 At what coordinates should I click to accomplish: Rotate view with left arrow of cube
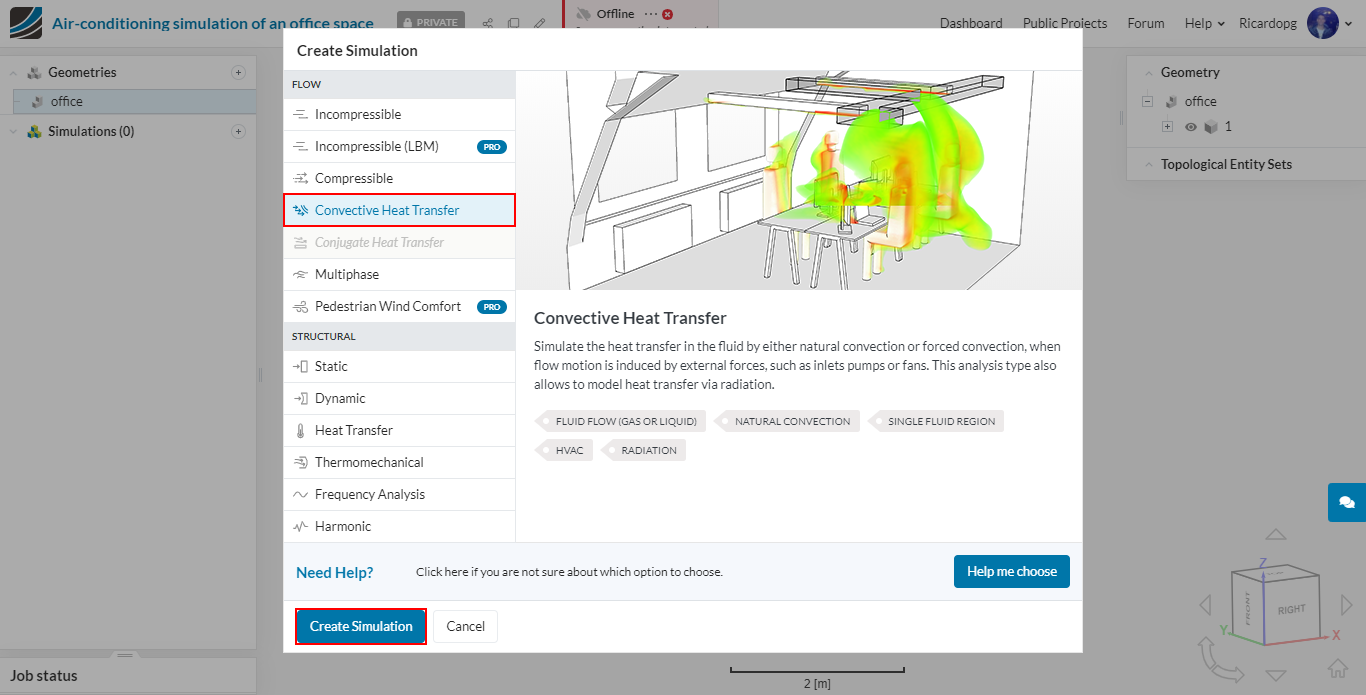[x=1205, y=605]
